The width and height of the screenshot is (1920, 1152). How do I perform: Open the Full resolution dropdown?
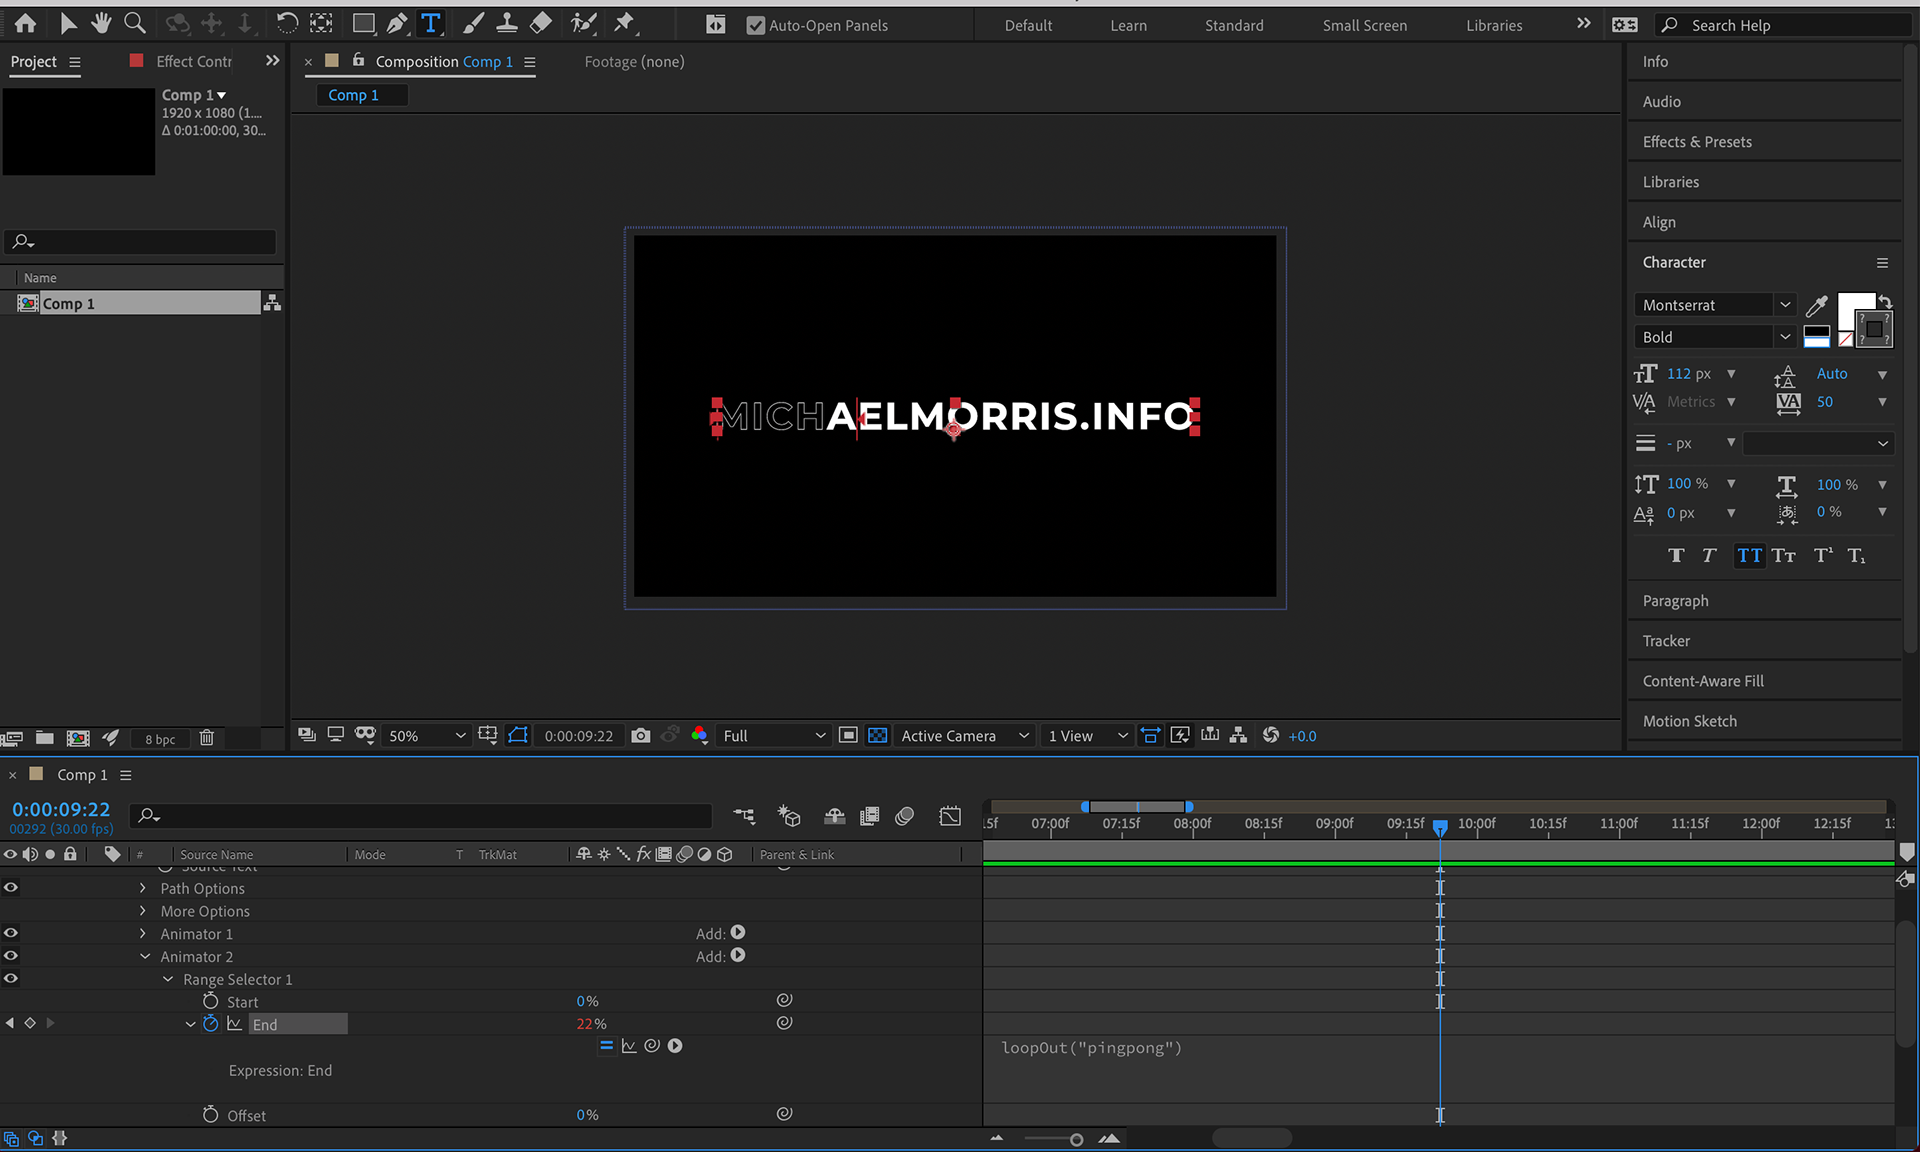(774, 736)
